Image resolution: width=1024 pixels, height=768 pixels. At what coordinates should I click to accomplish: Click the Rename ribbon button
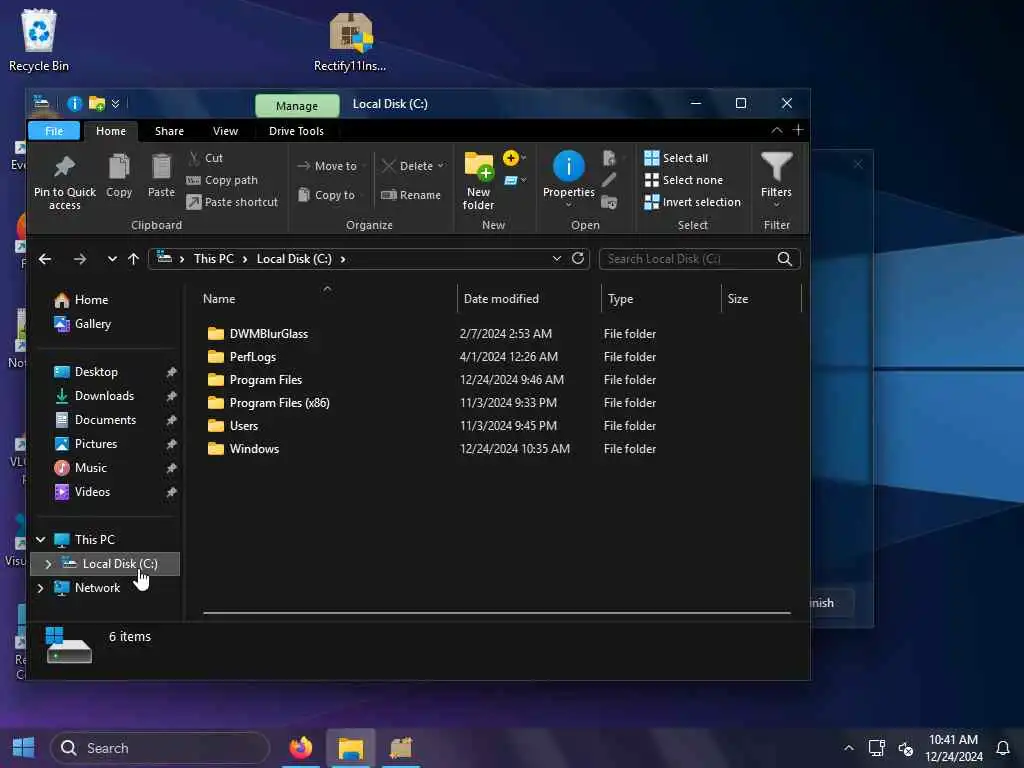(x=411, y=195)
